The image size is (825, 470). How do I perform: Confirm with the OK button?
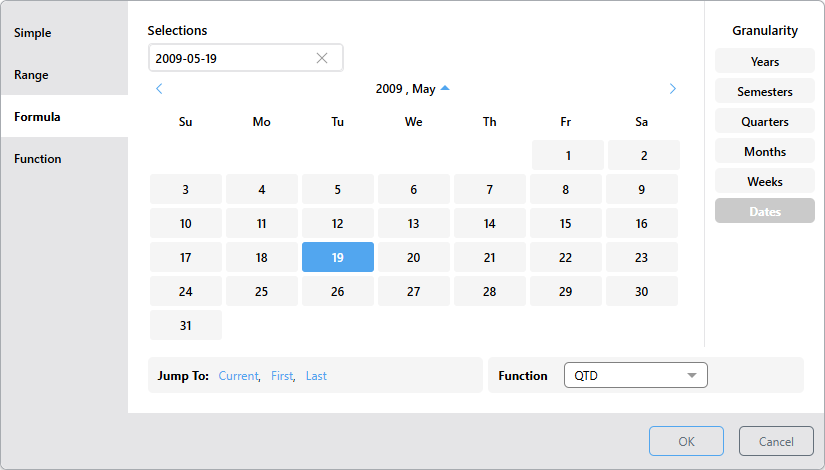click(x=686, y=441)
